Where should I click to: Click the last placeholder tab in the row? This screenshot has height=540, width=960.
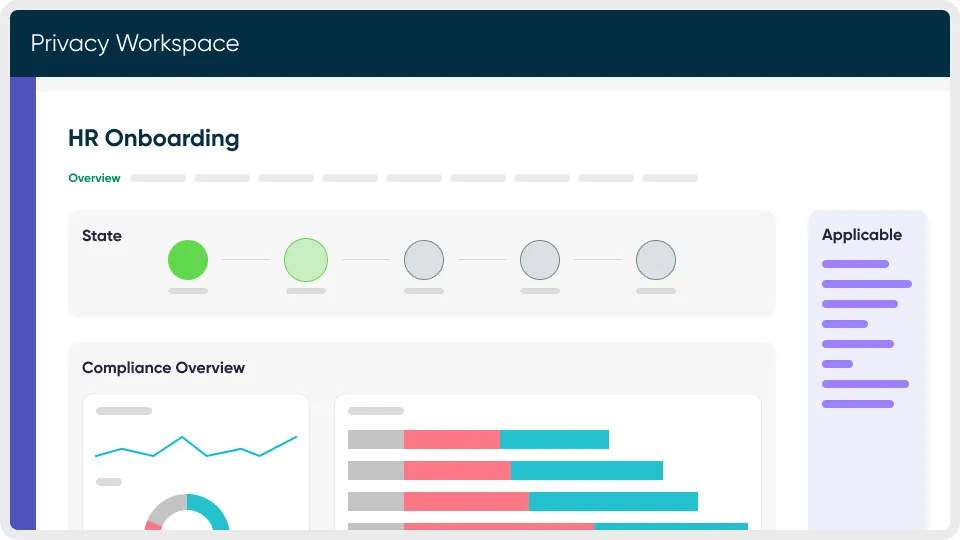670,178
